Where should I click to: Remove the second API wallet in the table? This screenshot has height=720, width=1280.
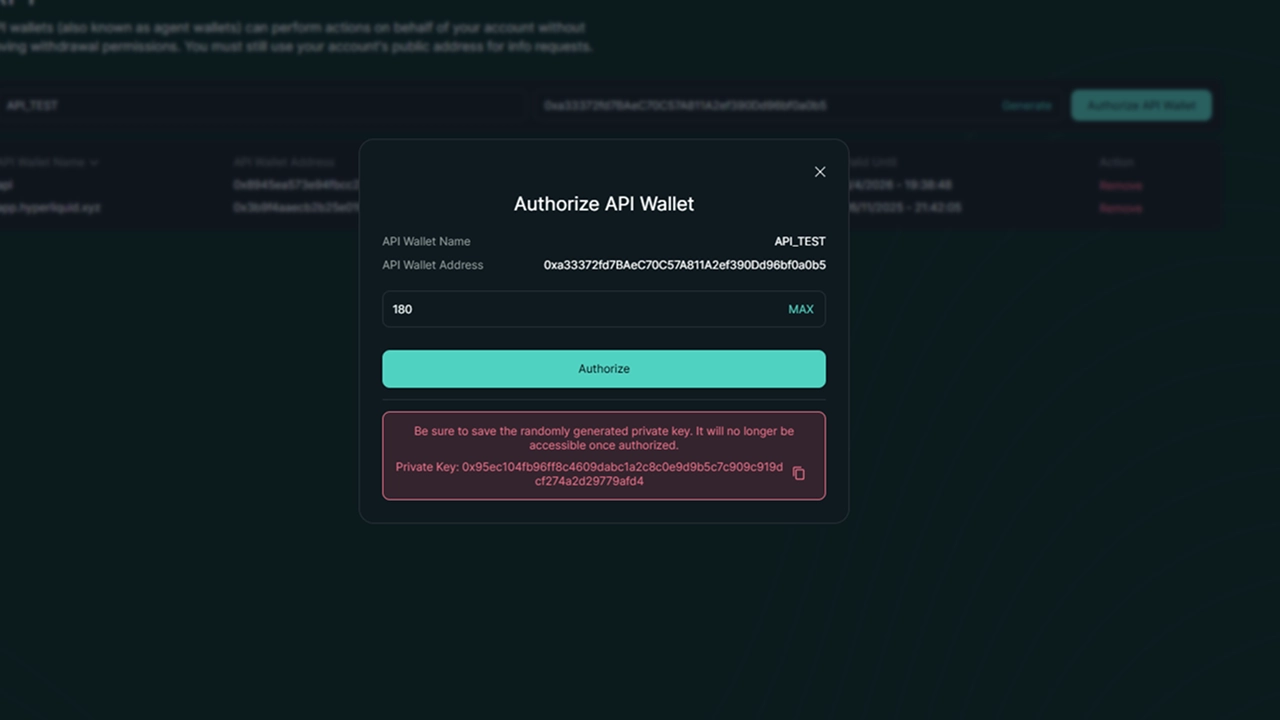[x=1120, y=208]
